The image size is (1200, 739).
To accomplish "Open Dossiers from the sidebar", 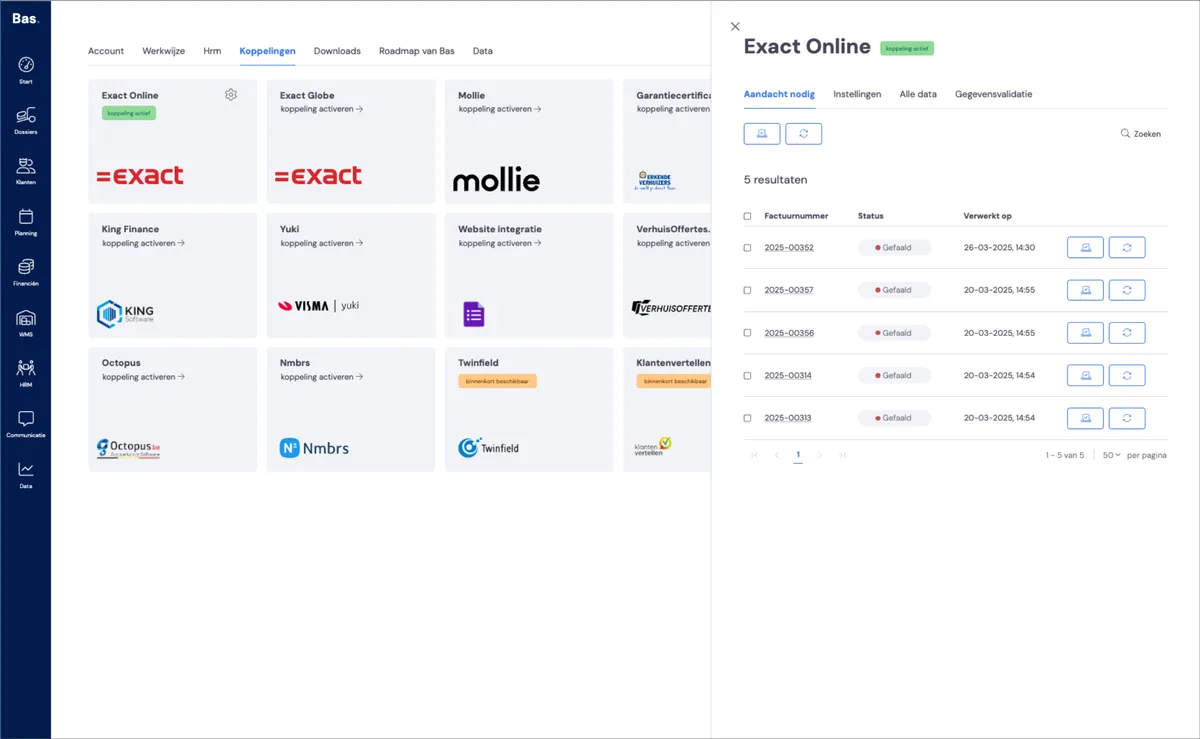I will click(26, 120).
